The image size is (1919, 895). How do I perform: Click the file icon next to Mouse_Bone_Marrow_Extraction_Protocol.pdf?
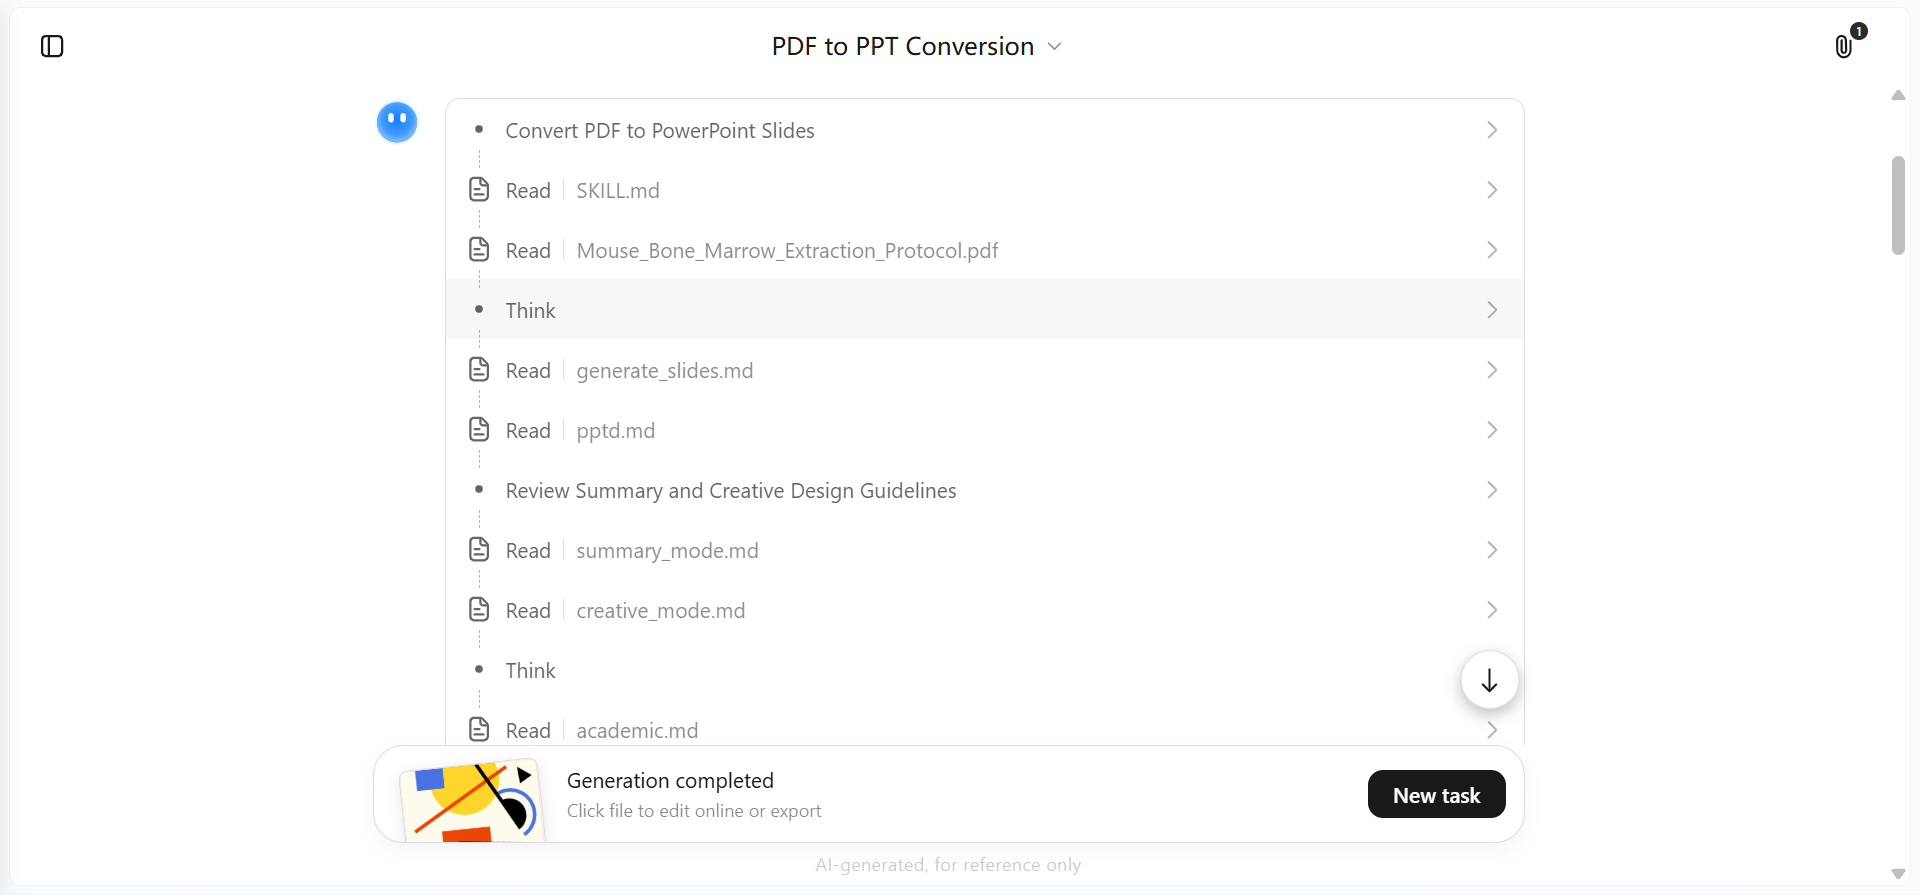point(479,249)
